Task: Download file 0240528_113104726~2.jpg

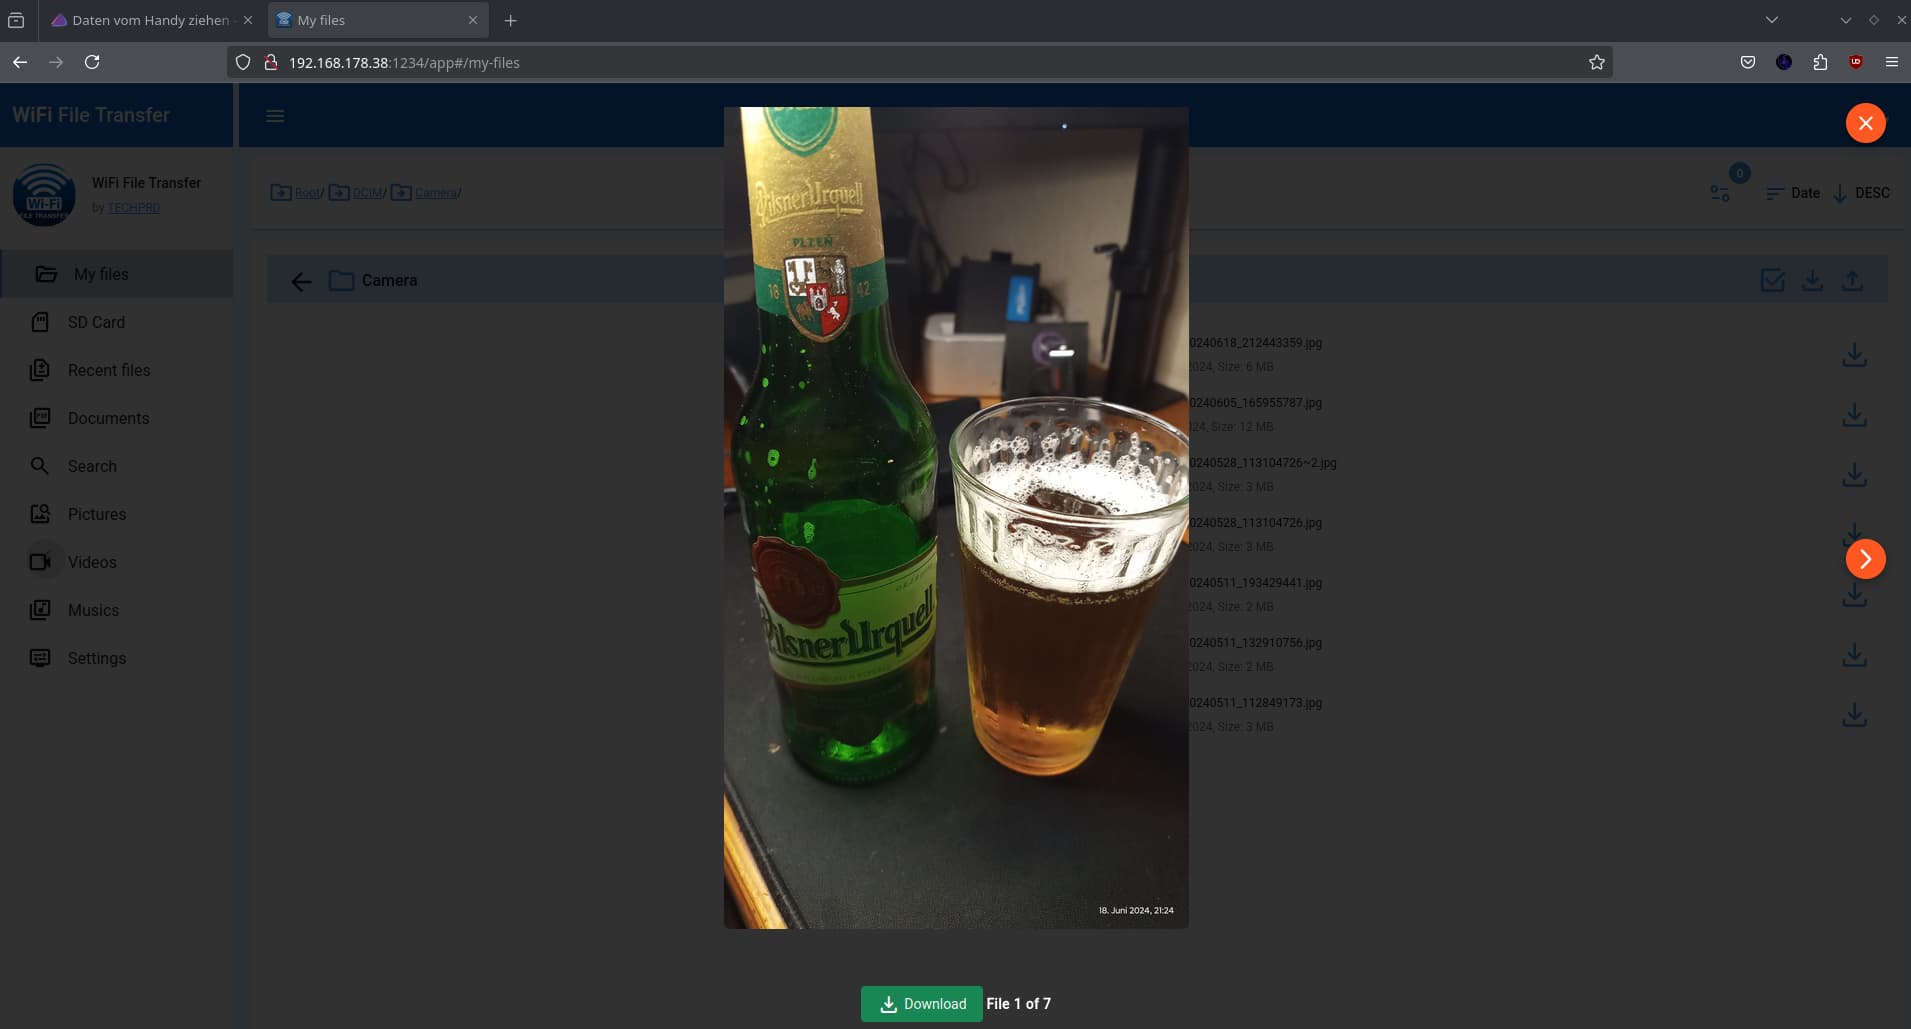Action: [1854, 475]
